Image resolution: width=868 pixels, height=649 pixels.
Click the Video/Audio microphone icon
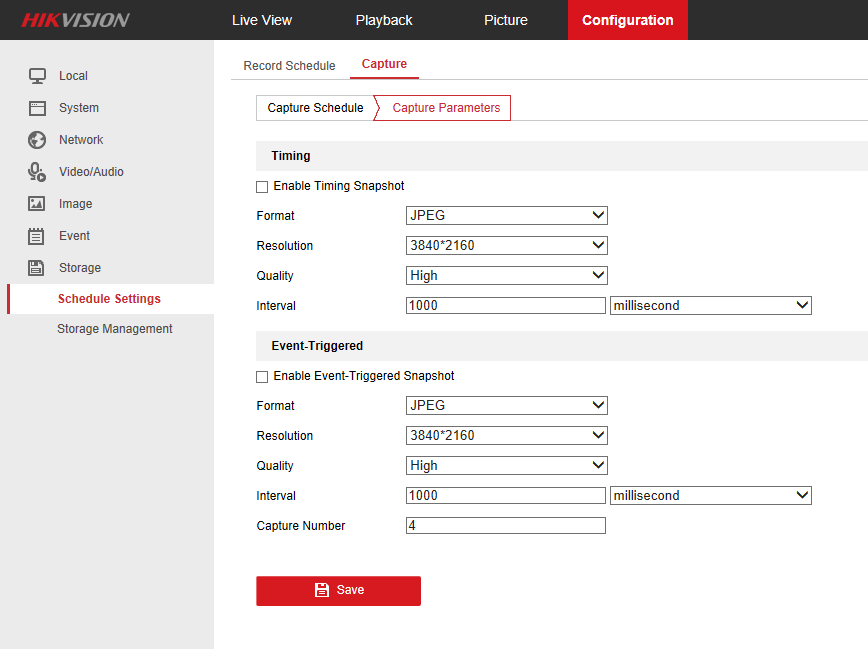pyautogui.click(x=37, y=172)
